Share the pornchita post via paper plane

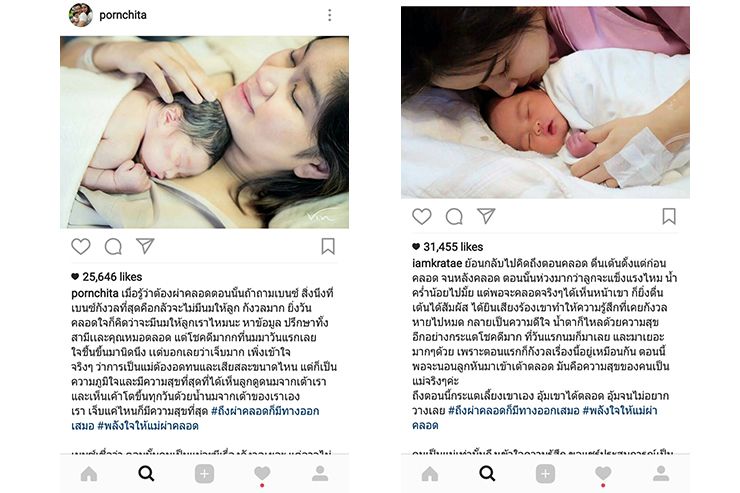tap(145, 245)
